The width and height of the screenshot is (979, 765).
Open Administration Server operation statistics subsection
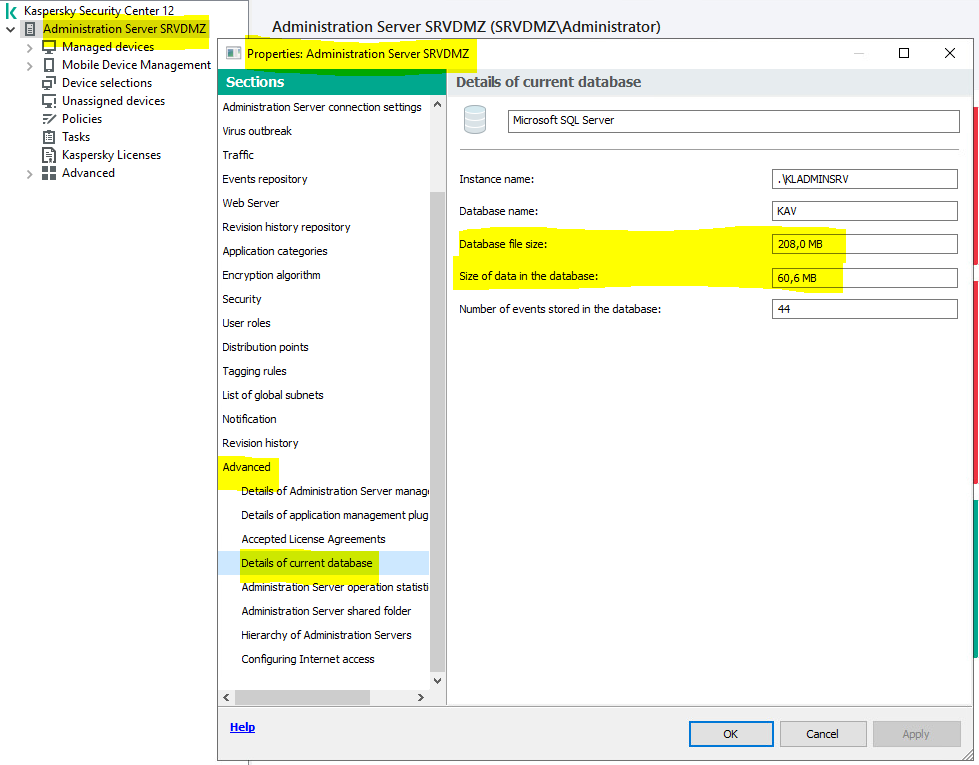pos(335,587)
